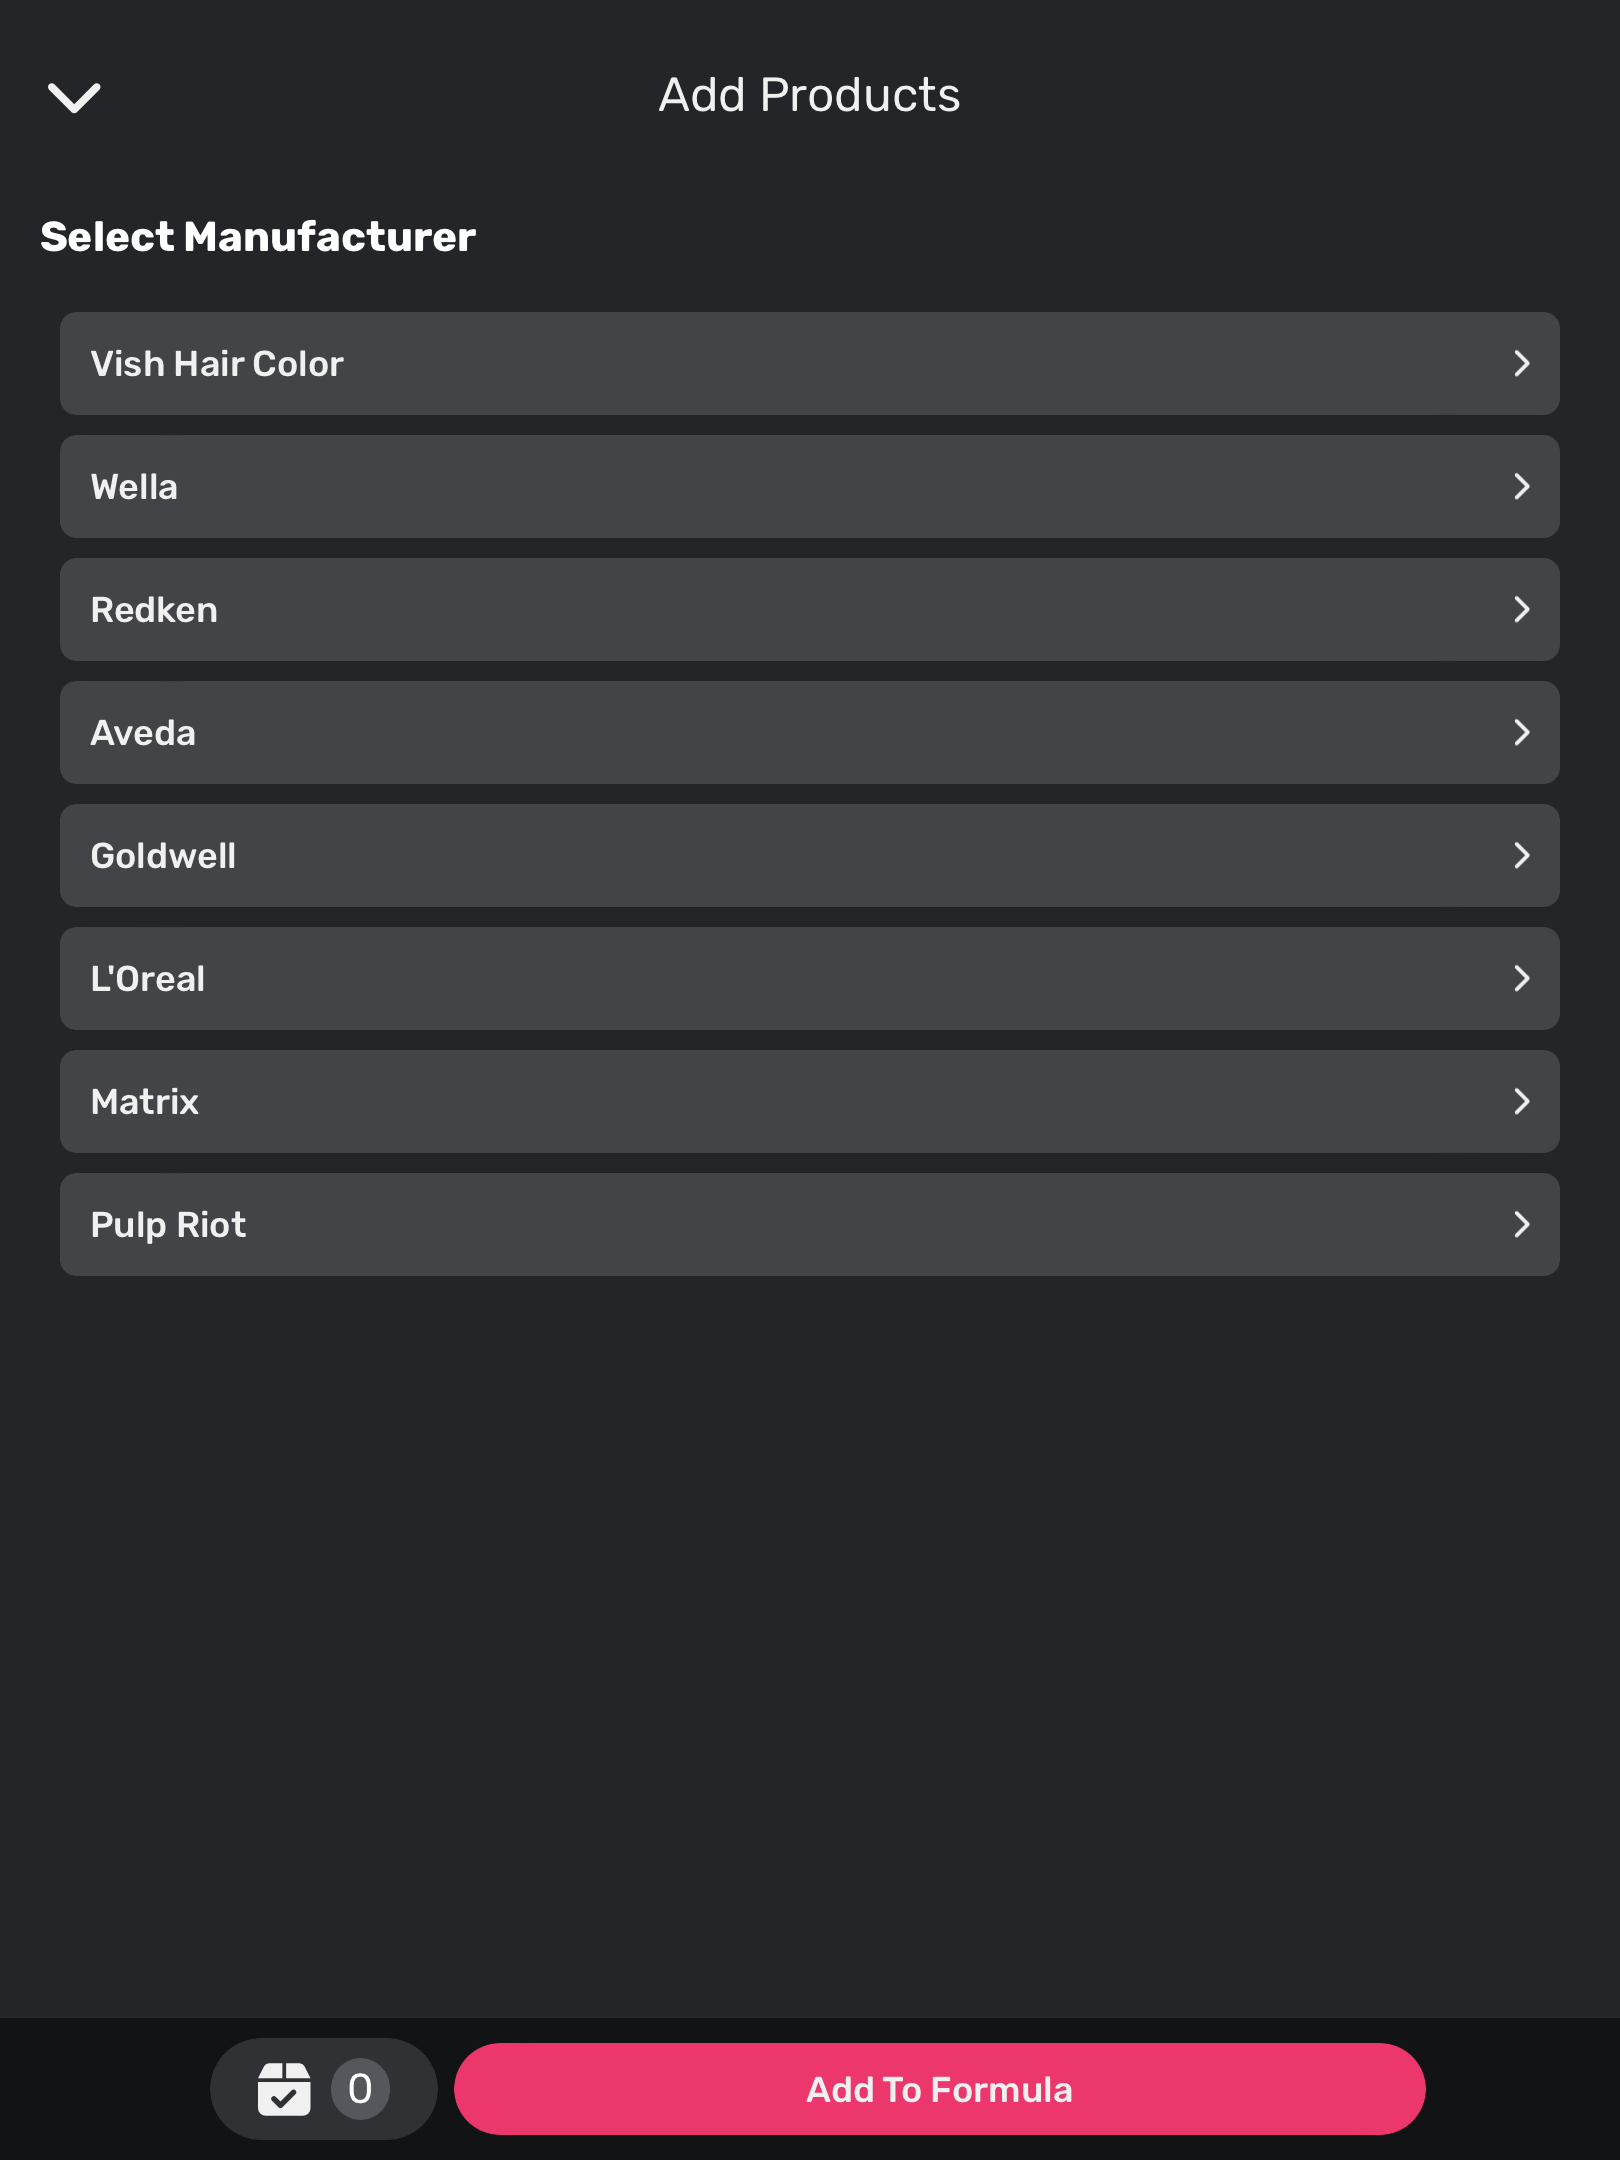Expand the Redken chevron arrow

pyautogui.click(x=1521, y=610)
